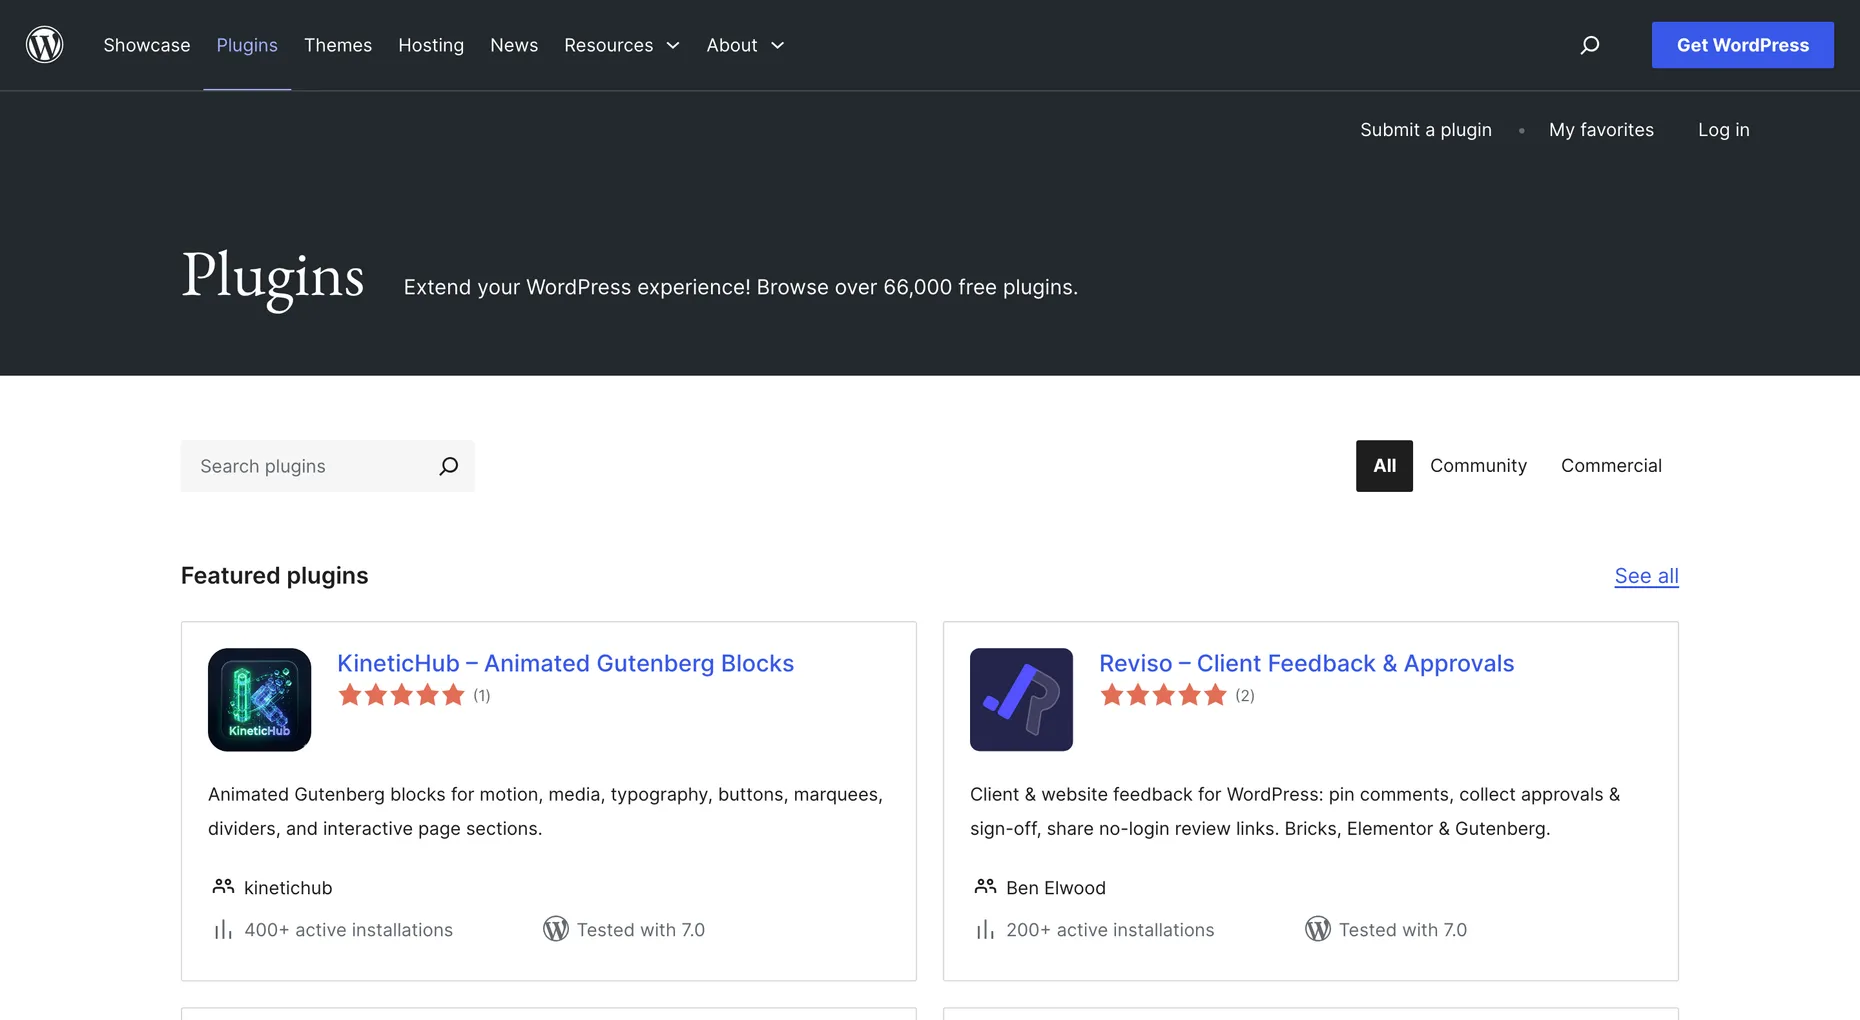Click the search magnifier in the plugin search box

449,466
